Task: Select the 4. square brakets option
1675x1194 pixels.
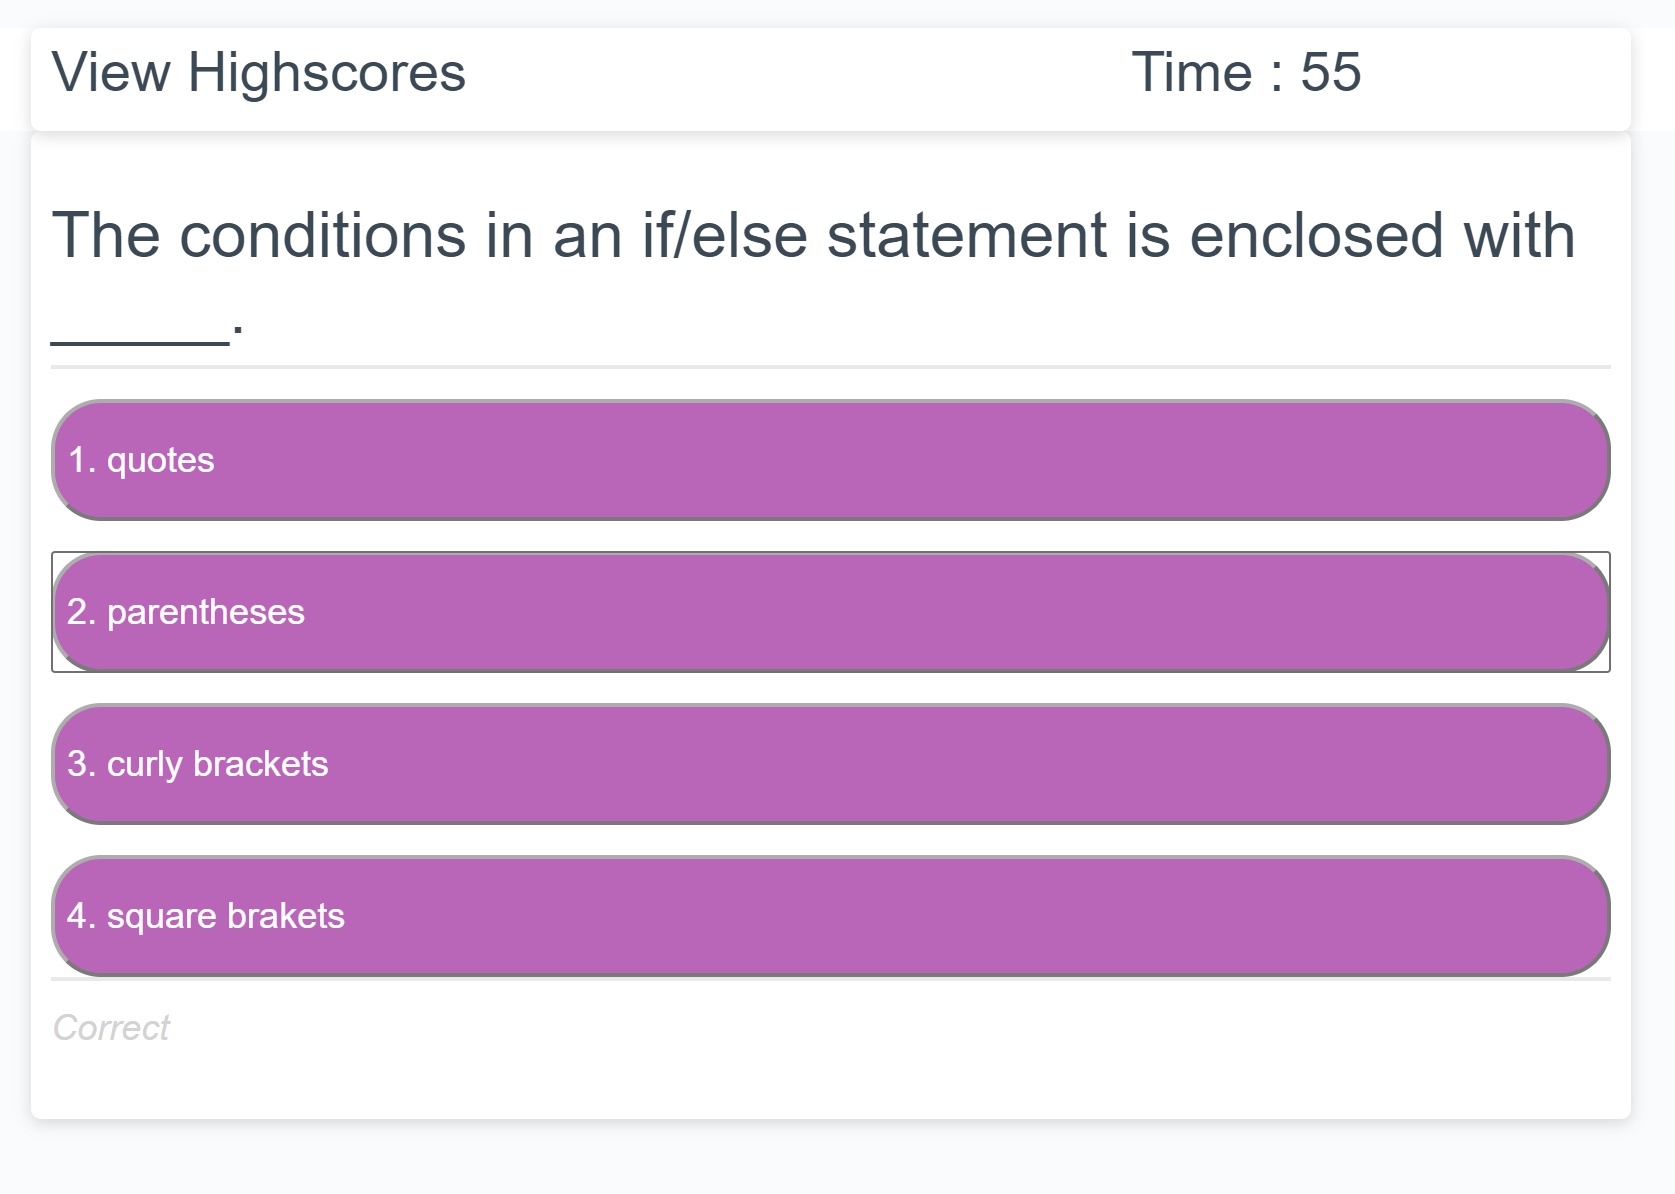Action: (830, 916)
